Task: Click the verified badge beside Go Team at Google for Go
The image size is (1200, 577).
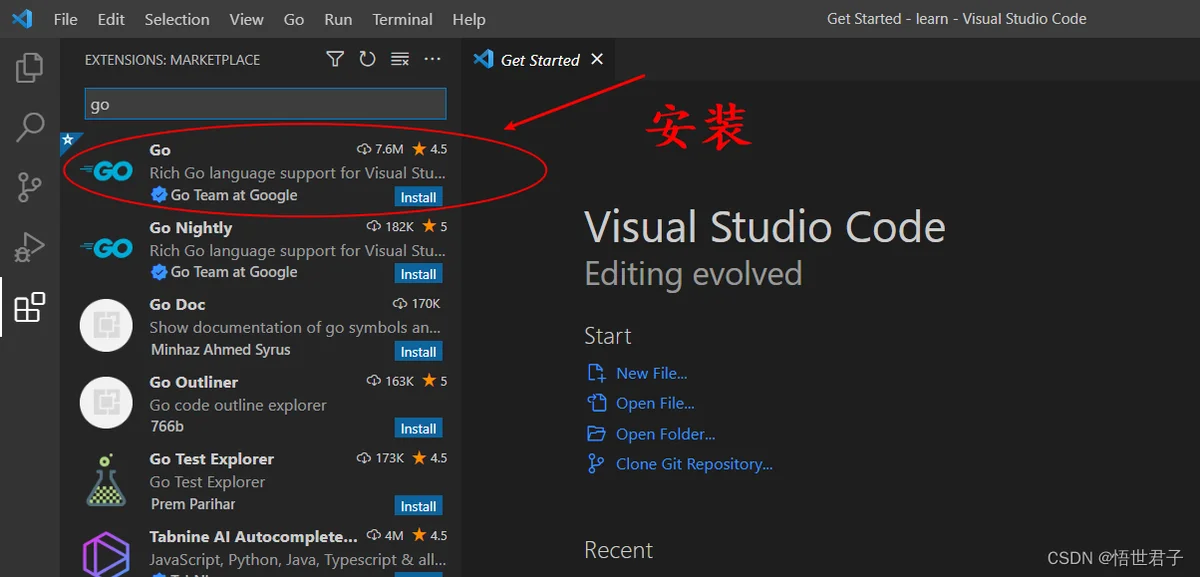Action: point(158,195)
